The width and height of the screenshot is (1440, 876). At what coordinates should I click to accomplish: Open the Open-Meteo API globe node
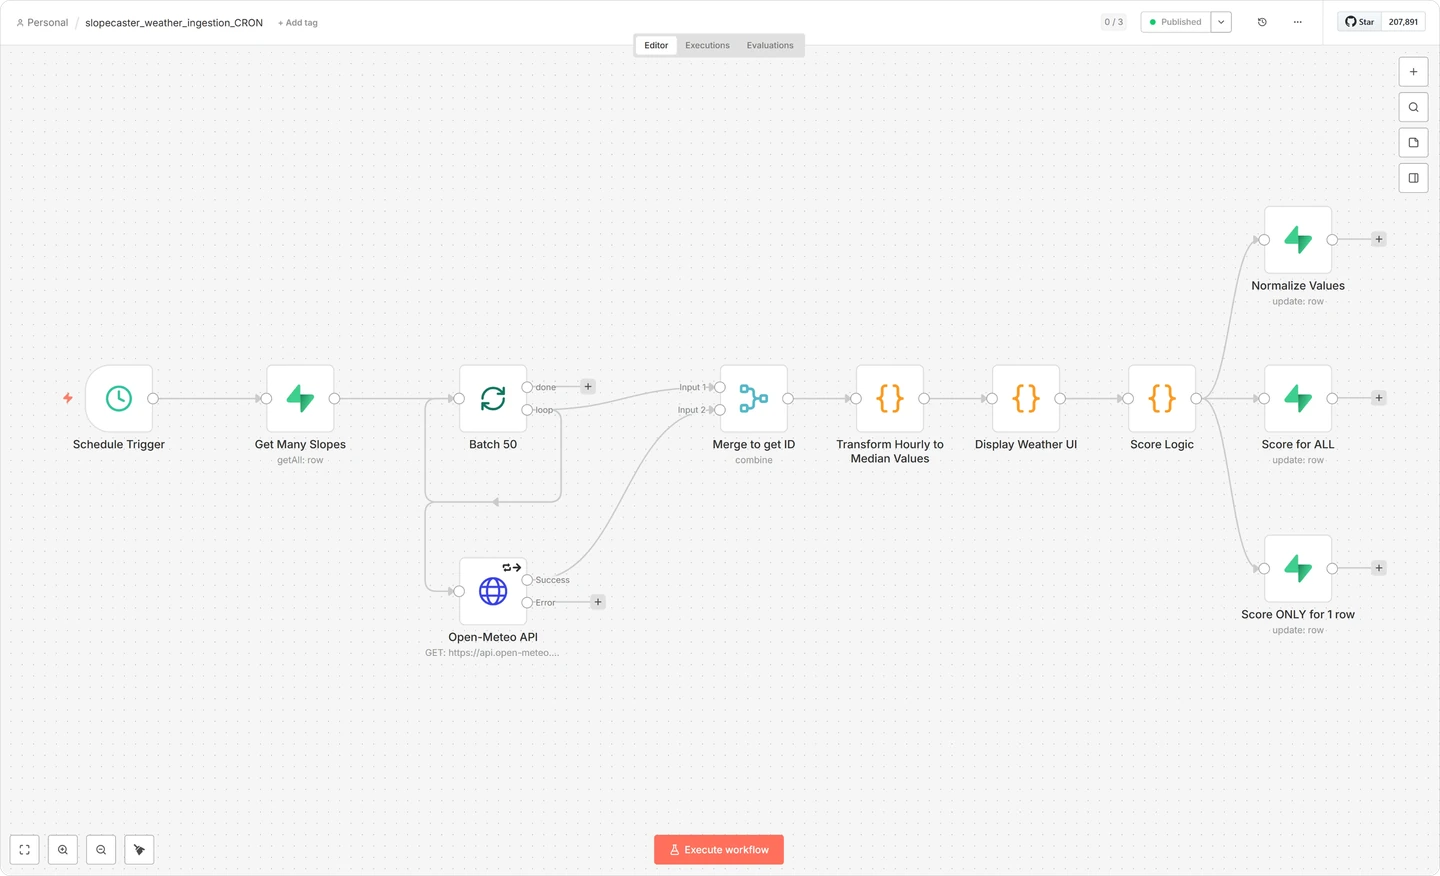[x=493, y=591]
